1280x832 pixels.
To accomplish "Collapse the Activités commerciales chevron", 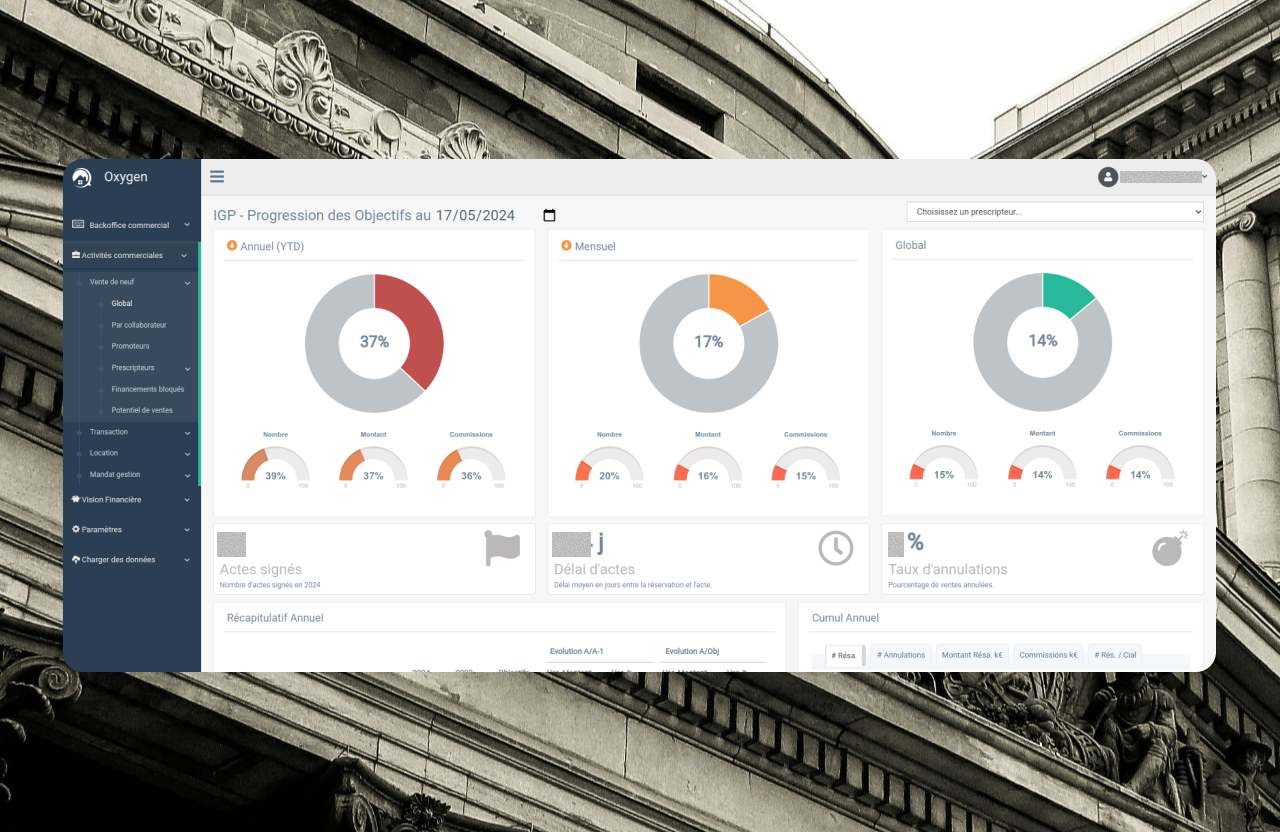I will (184, 256).
